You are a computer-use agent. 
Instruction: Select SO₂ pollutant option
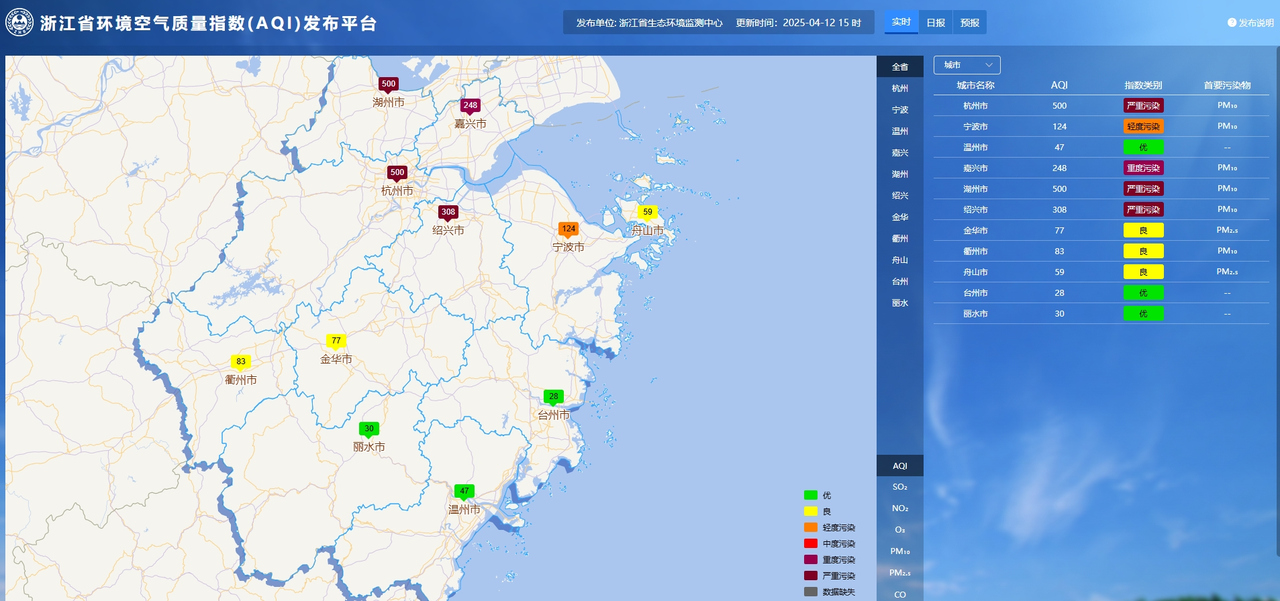click(x=900, y=486)
